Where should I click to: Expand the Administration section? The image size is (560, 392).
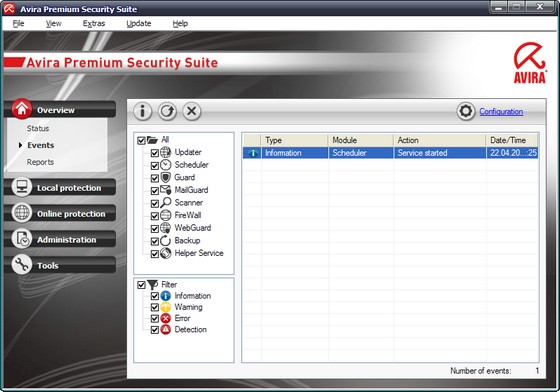[x=60, y=239]
